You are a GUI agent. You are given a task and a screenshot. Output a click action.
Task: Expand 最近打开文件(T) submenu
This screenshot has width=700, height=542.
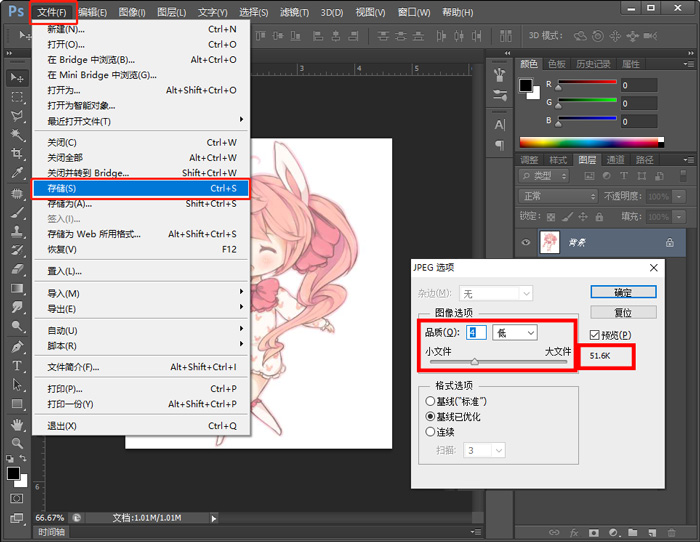tap(141, 121)
